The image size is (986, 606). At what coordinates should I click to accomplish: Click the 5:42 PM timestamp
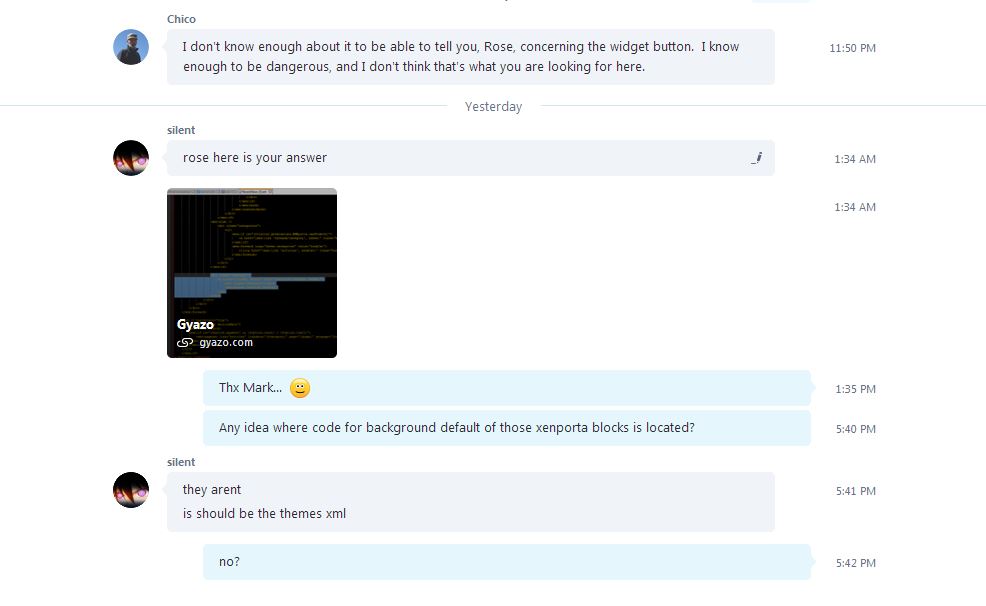pyautogui.click(x=855, y=563)
